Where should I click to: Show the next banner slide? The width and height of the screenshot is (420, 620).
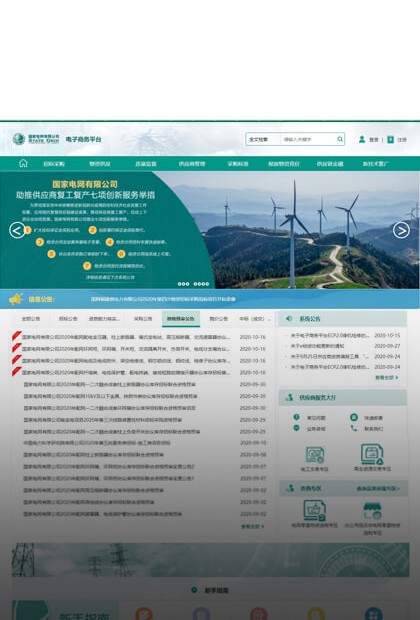click(x=401, y=230)
